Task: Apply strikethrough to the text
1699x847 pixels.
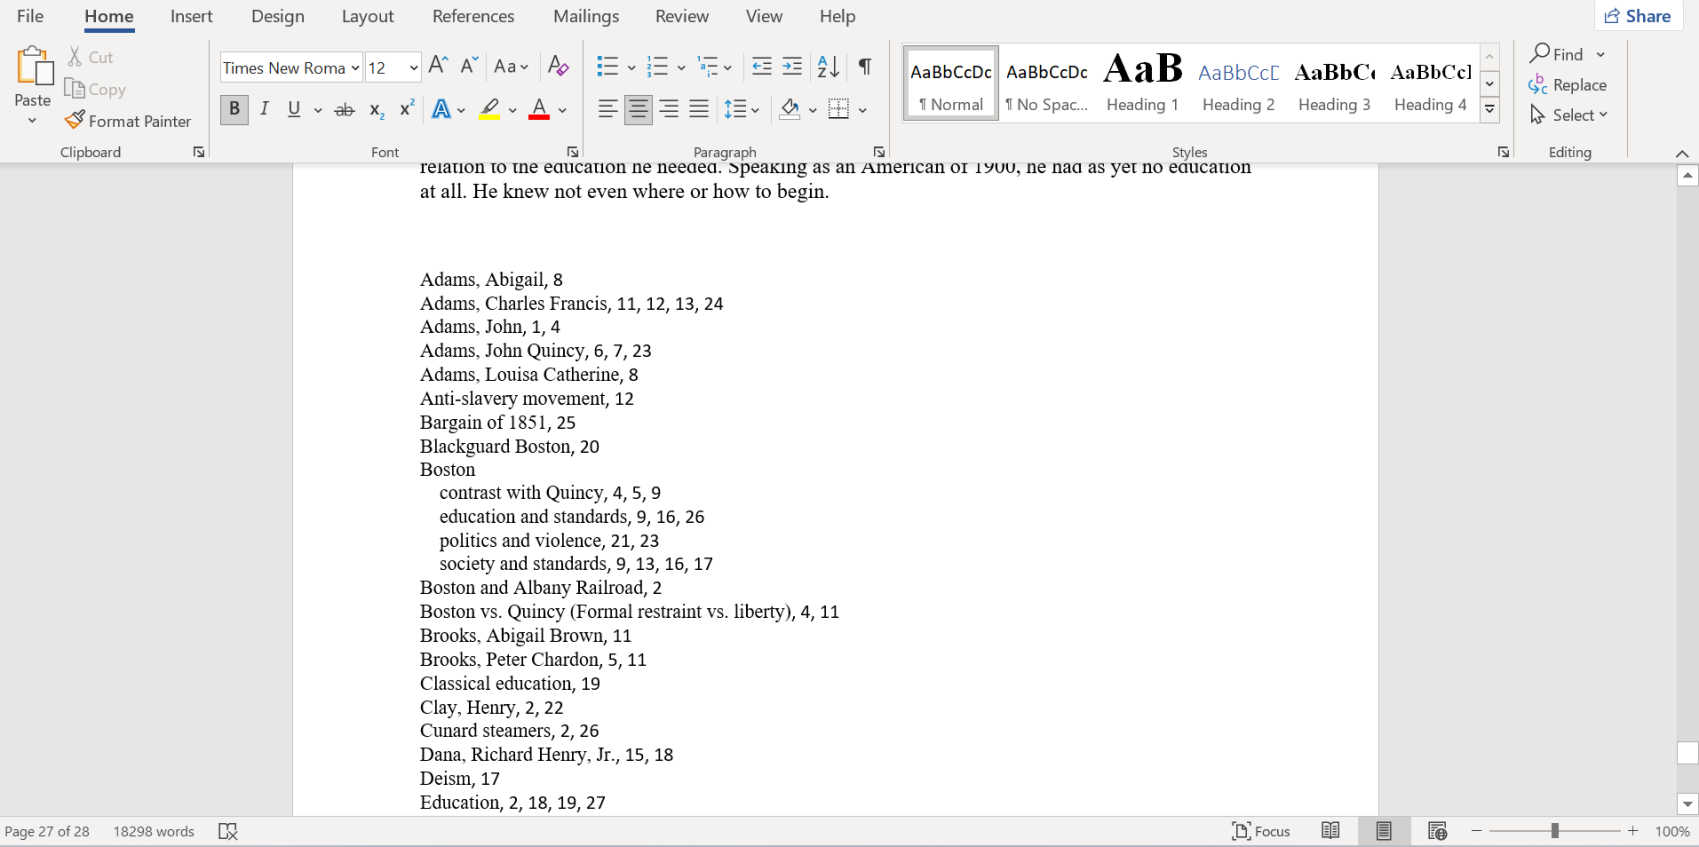Action: pyautogui.click(x=344, y=110)
